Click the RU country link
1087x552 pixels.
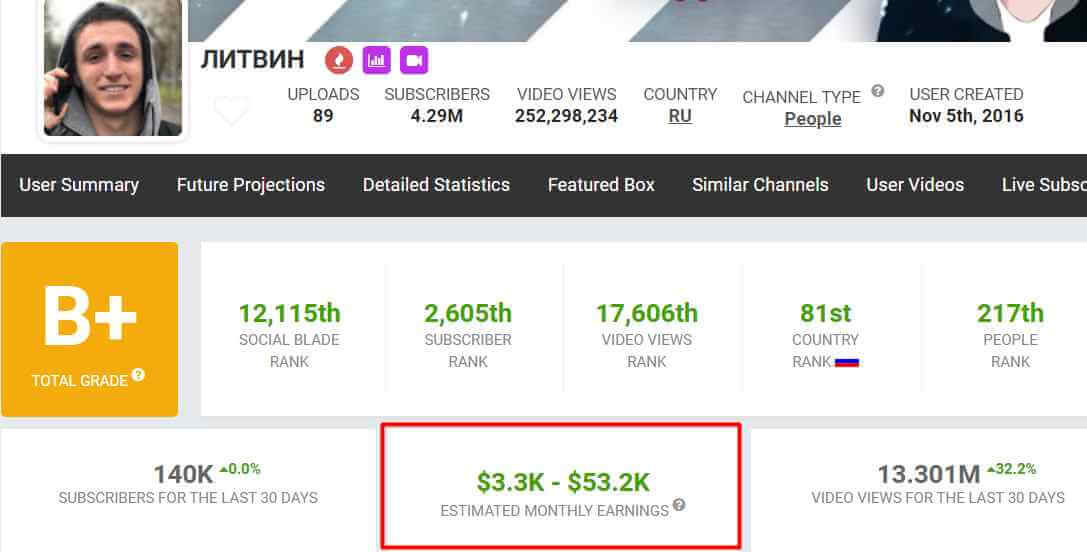(680, 116)
